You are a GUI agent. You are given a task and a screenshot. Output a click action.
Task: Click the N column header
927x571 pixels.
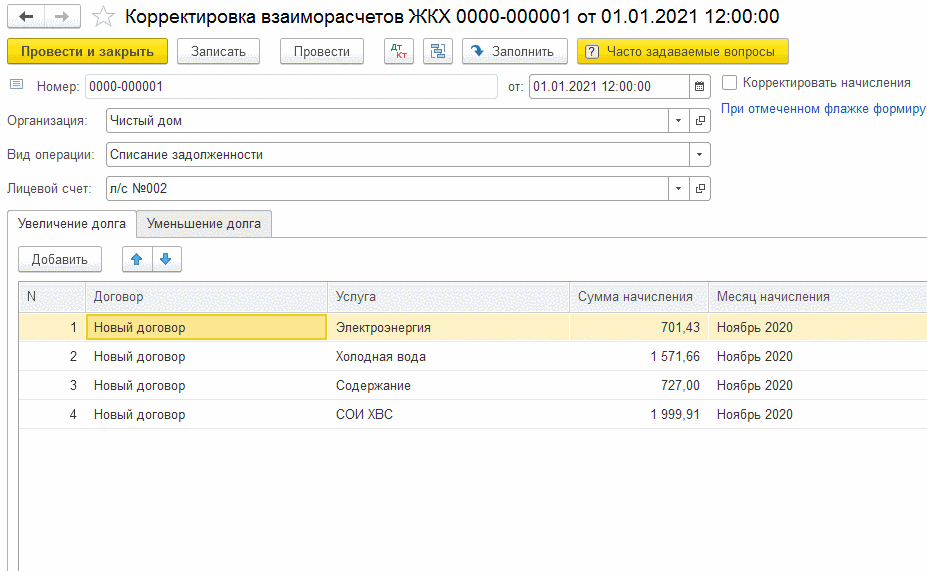click(x=52, y=297)
